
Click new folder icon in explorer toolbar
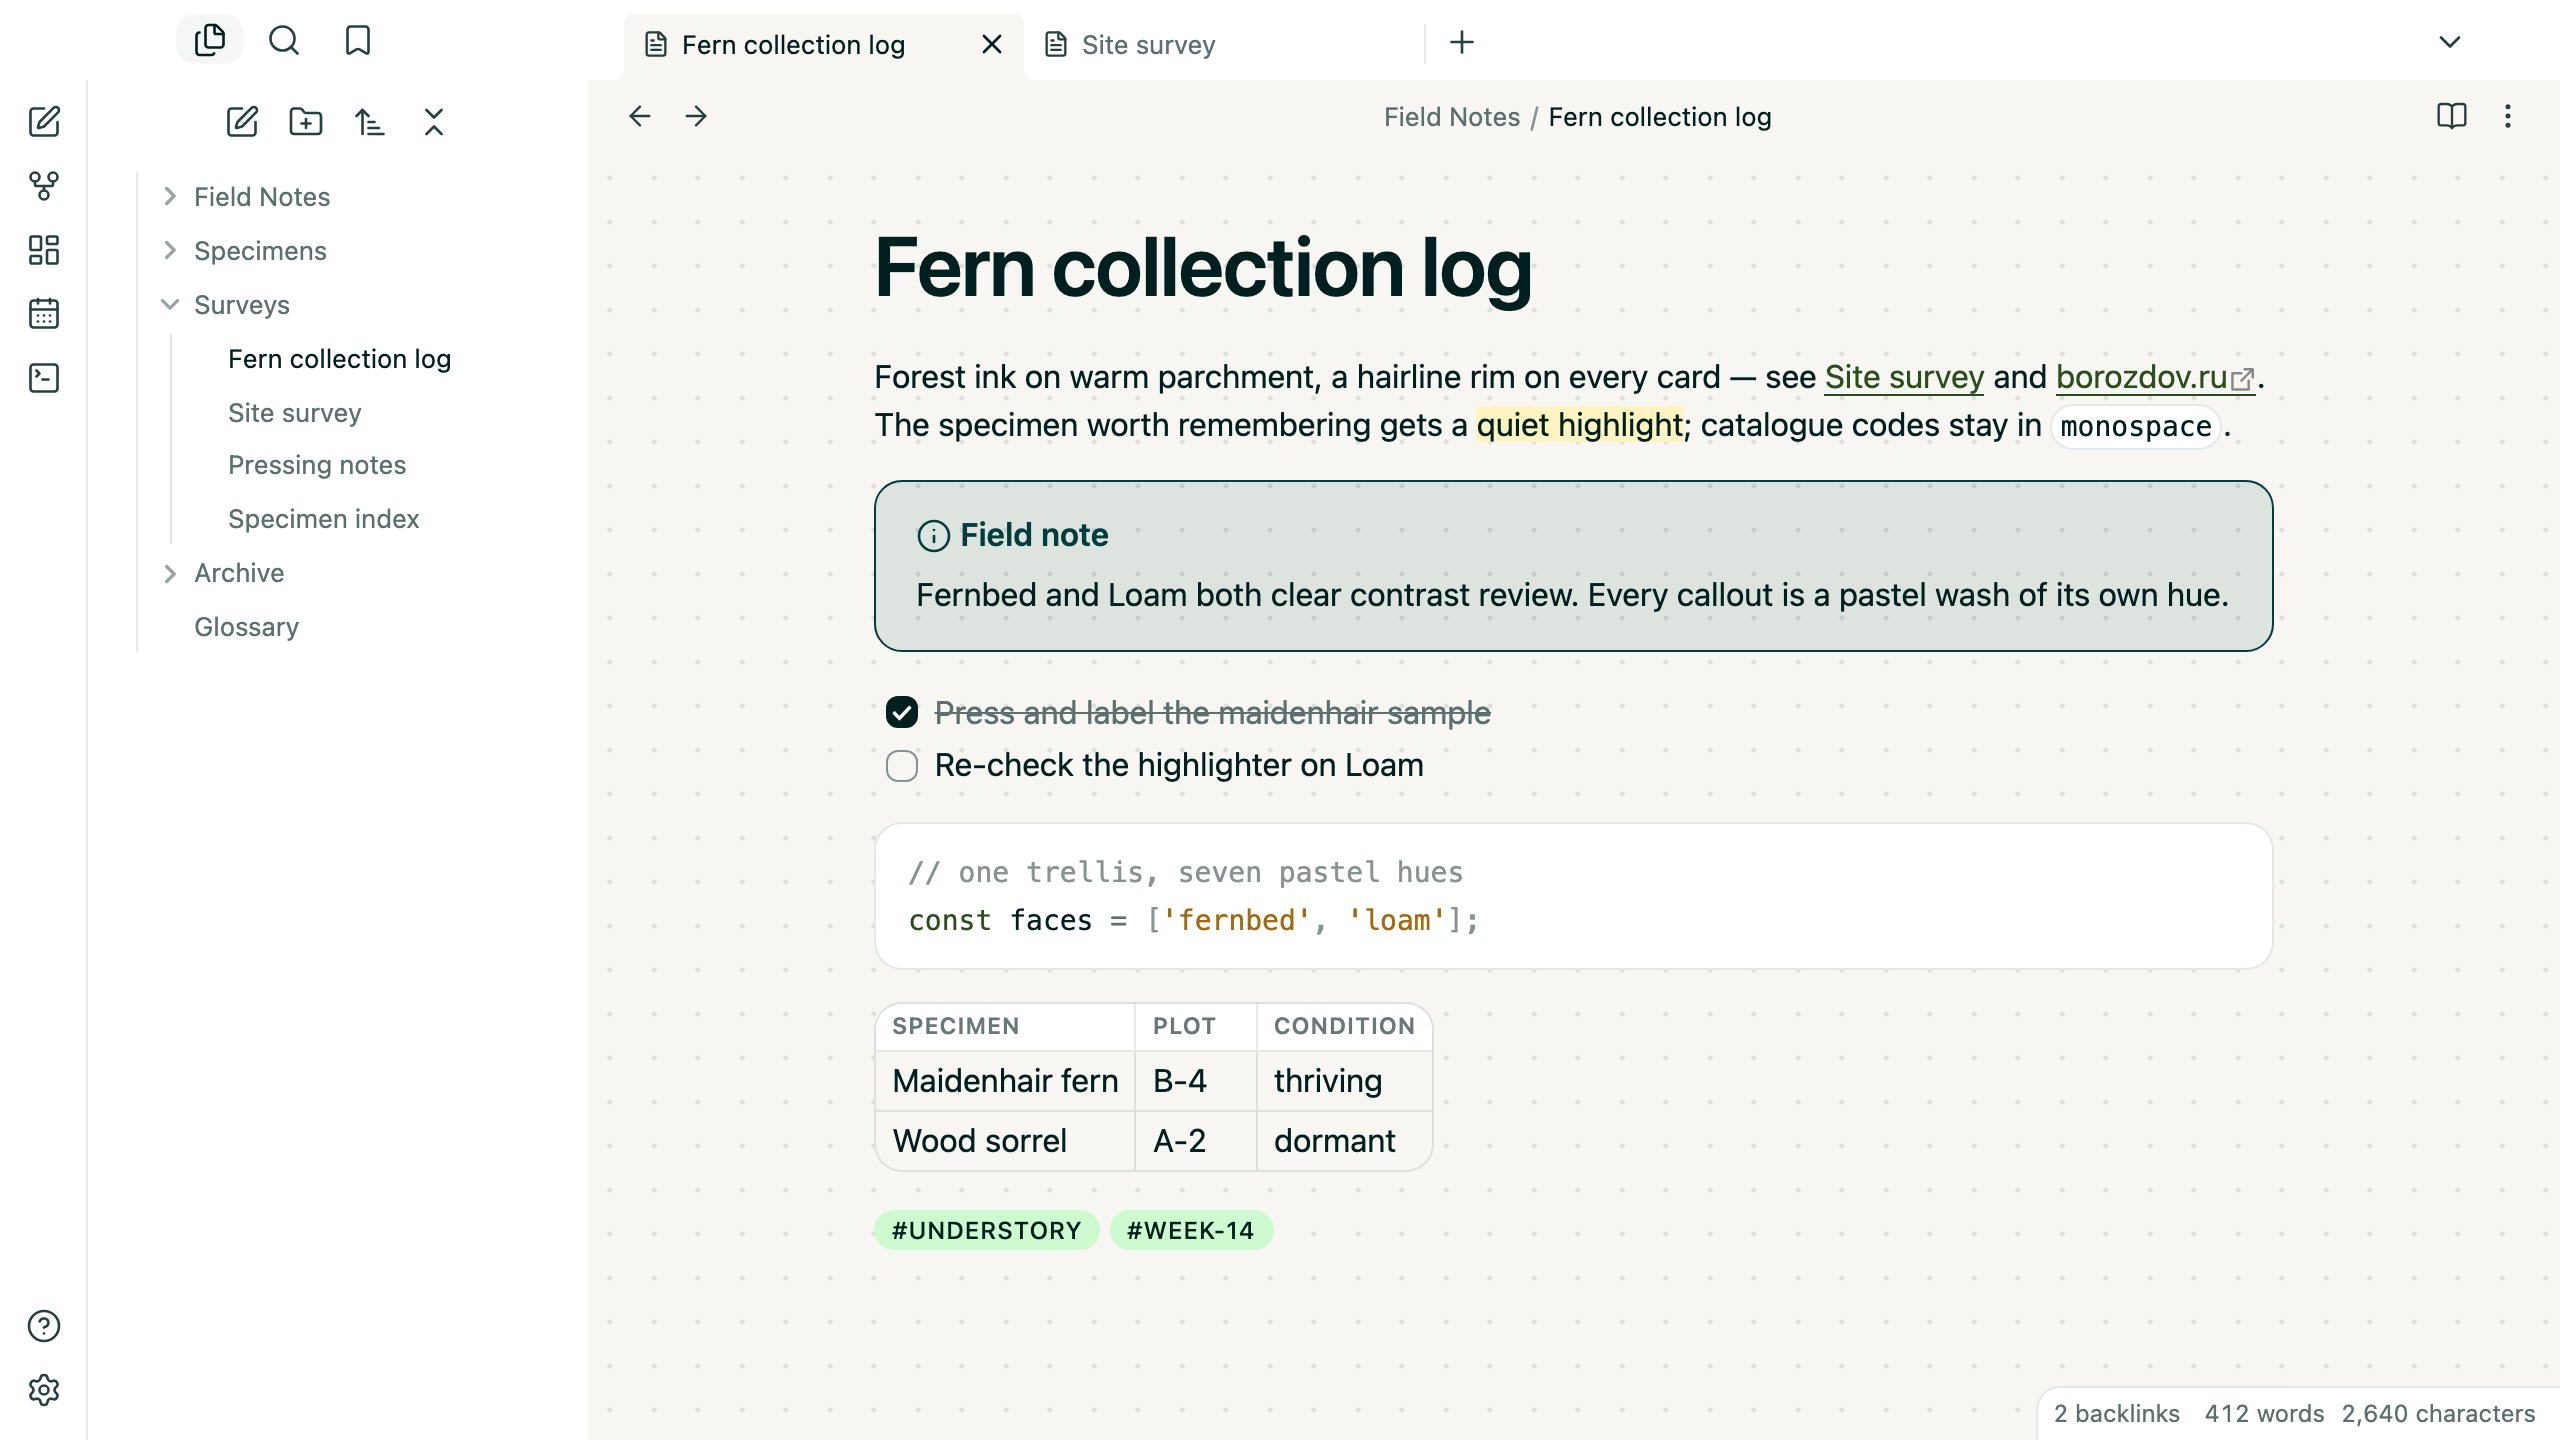tap(306, 122)
